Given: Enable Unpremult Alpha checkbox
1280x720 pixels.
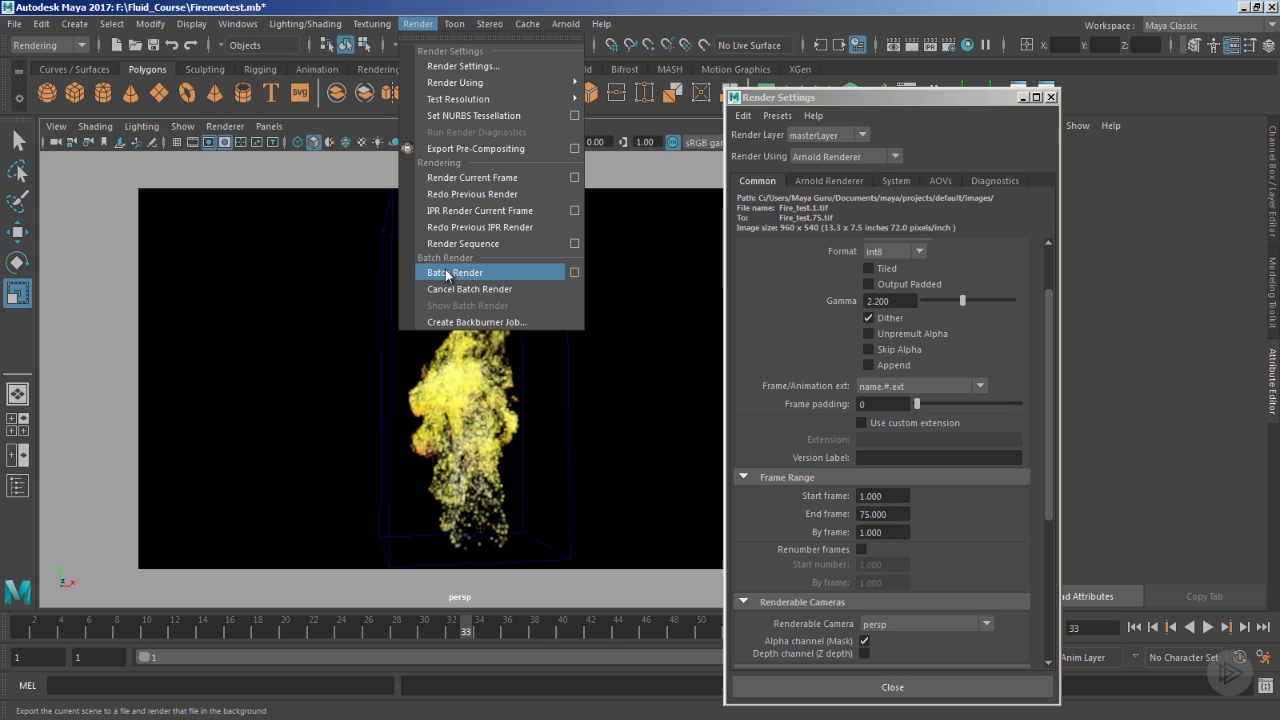Looking at the screenshot, I should tap(868, 334).
